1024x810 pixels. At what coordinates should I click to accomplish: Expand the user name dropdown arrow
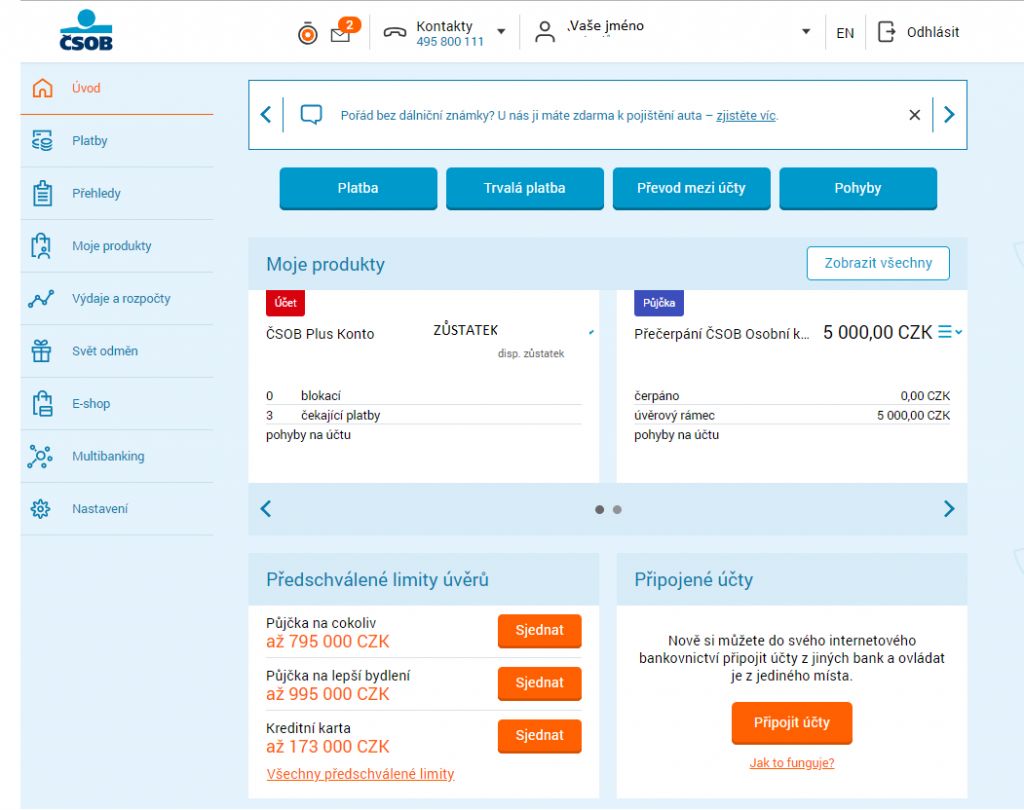tap(807, 31)
